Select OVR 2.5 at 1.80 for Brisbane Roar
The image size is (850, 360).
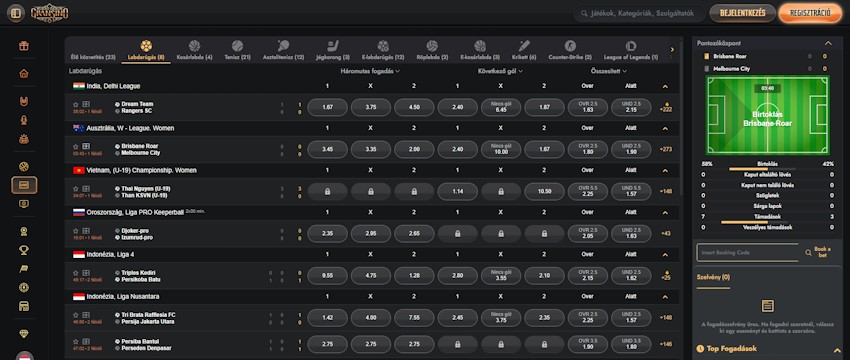point(588,149)
